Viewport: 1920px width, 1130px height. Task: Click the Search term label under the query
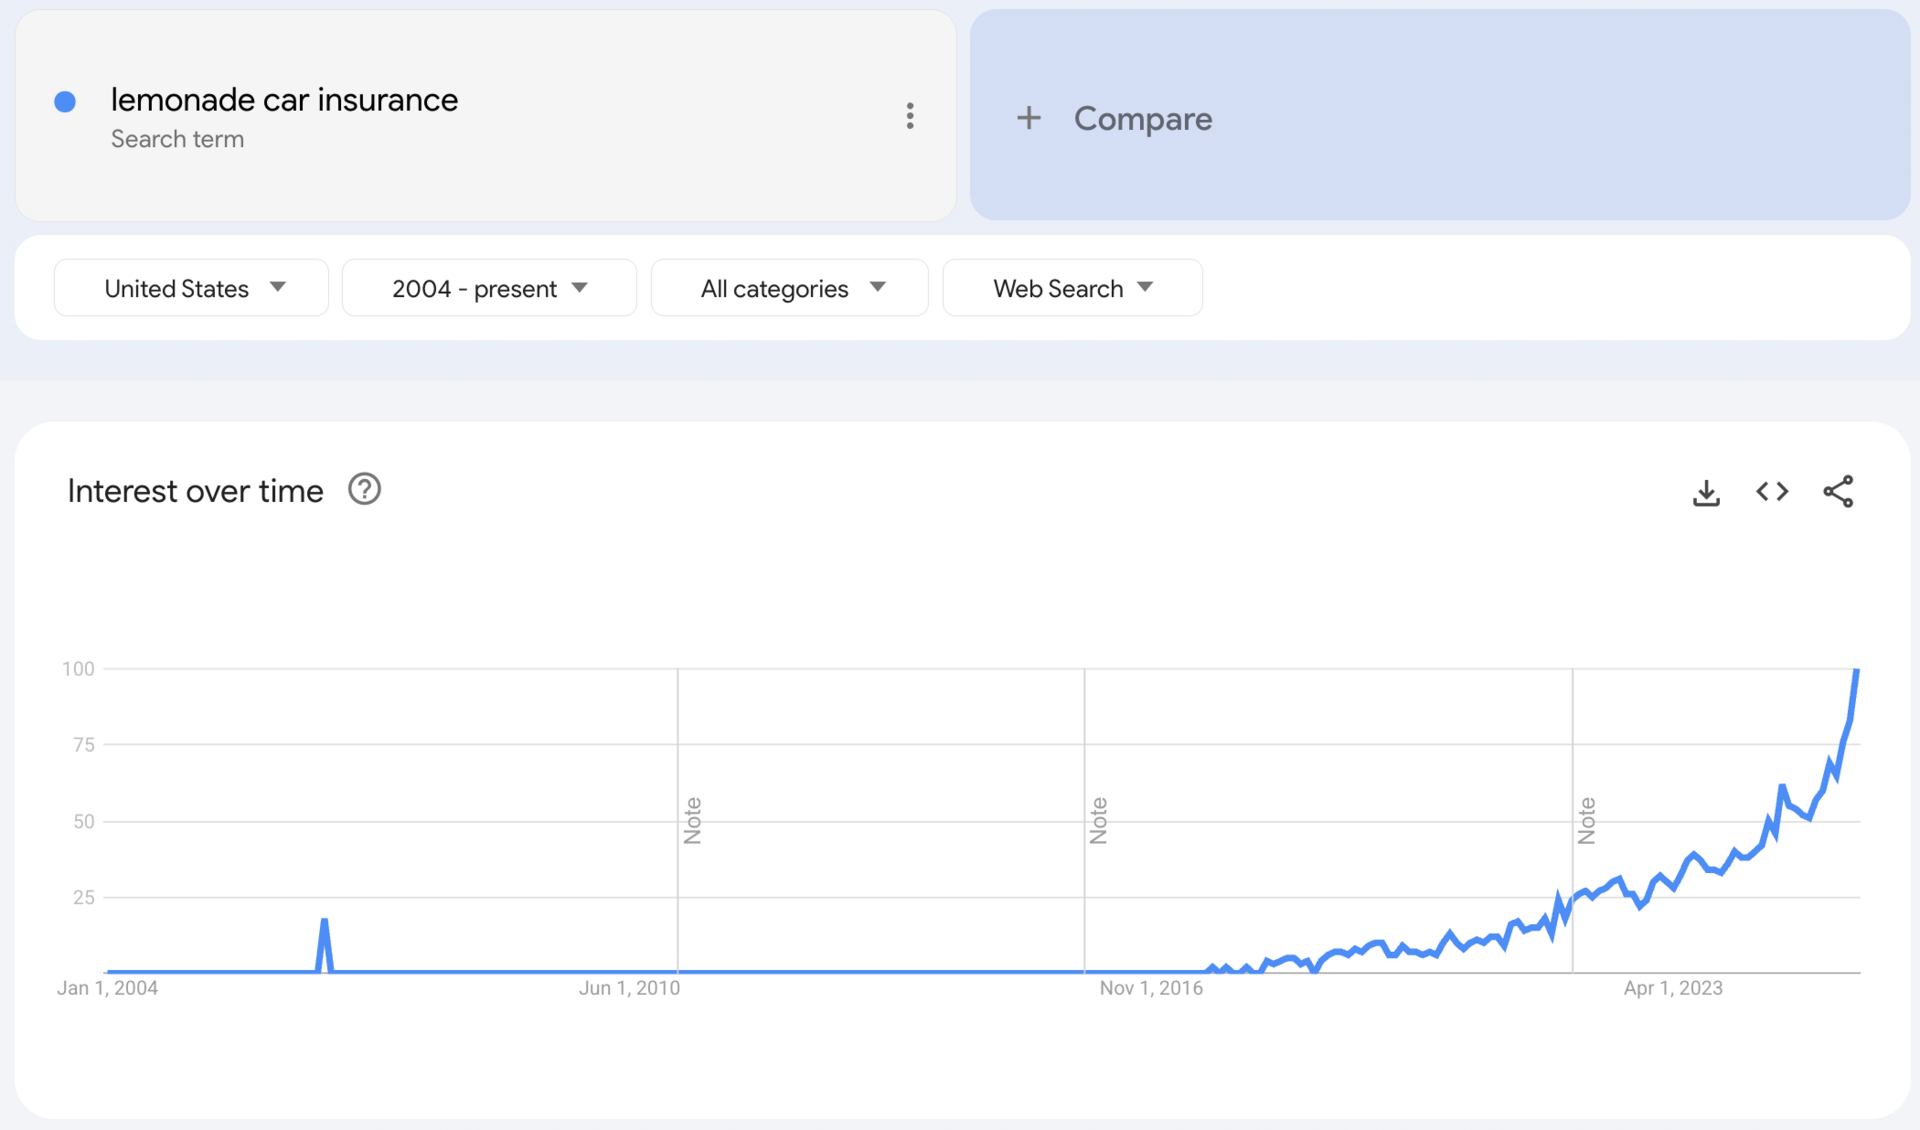tap(177, 139)
